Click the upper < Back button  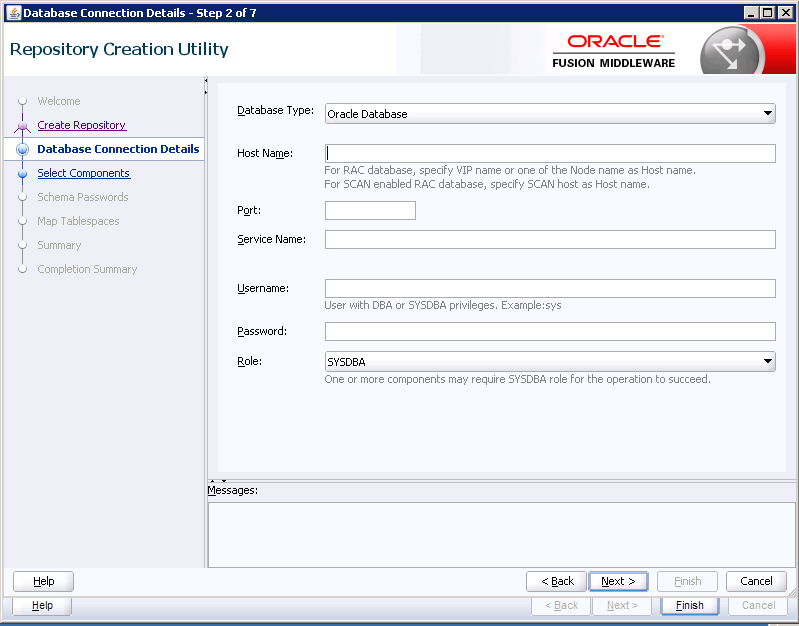pyautogui.click(x=556, y=581)
